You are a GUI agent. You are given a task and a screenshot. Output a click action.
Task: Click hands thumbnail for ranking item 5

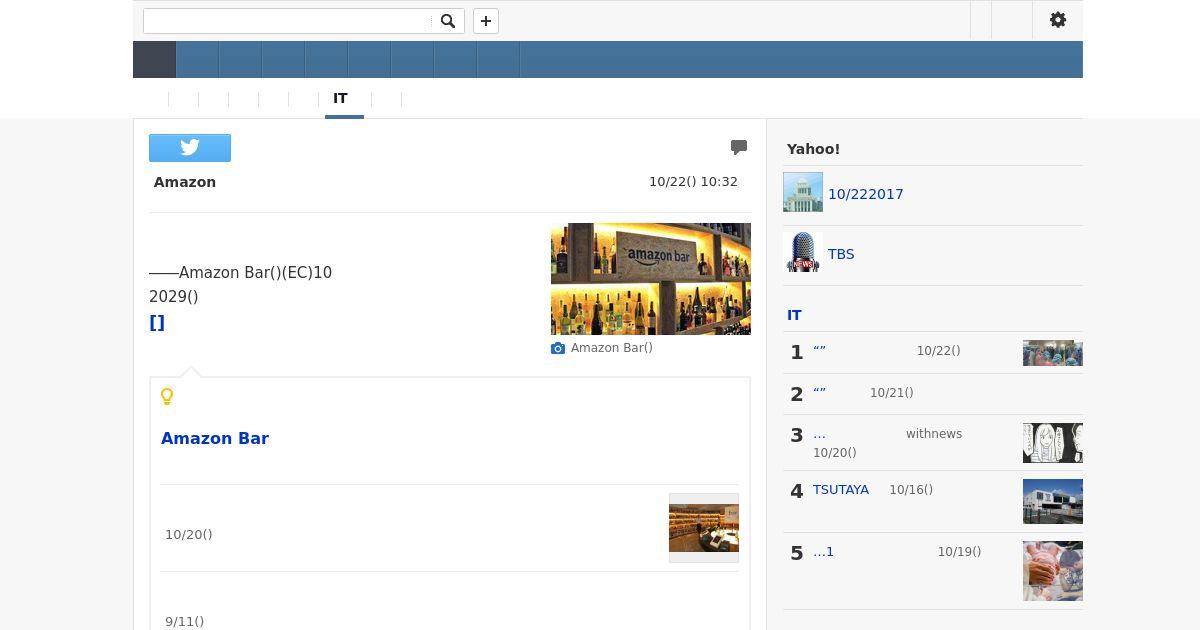[1053, 571]
